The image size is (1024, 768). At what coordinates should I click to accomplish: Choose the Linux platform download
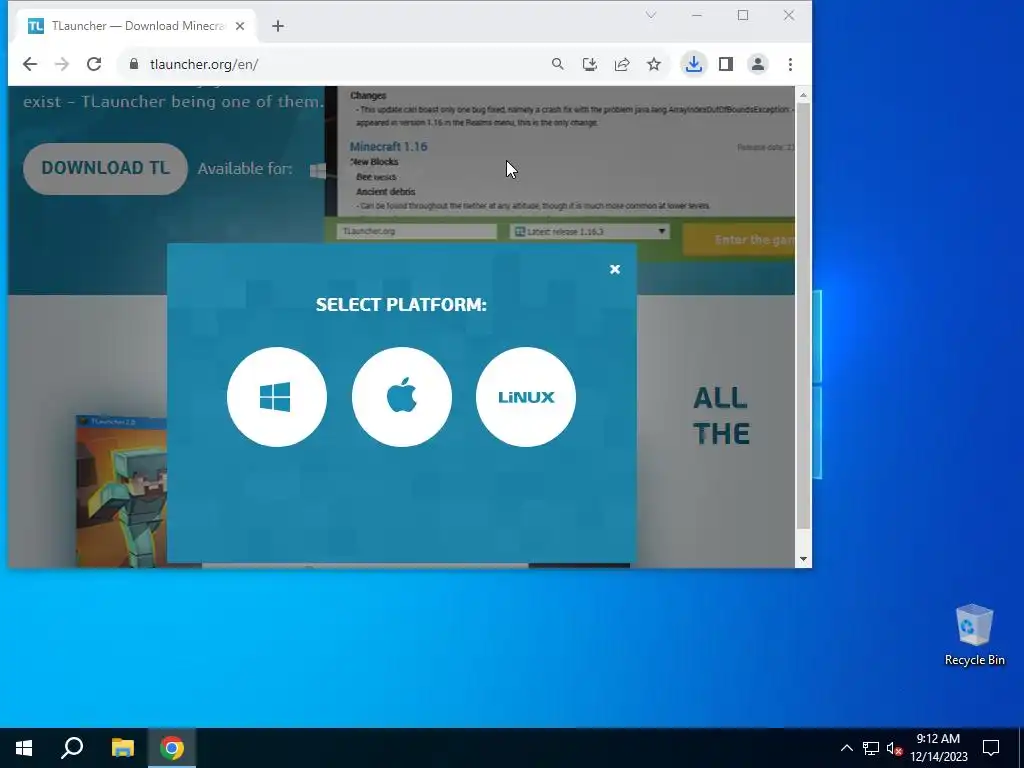526,397
